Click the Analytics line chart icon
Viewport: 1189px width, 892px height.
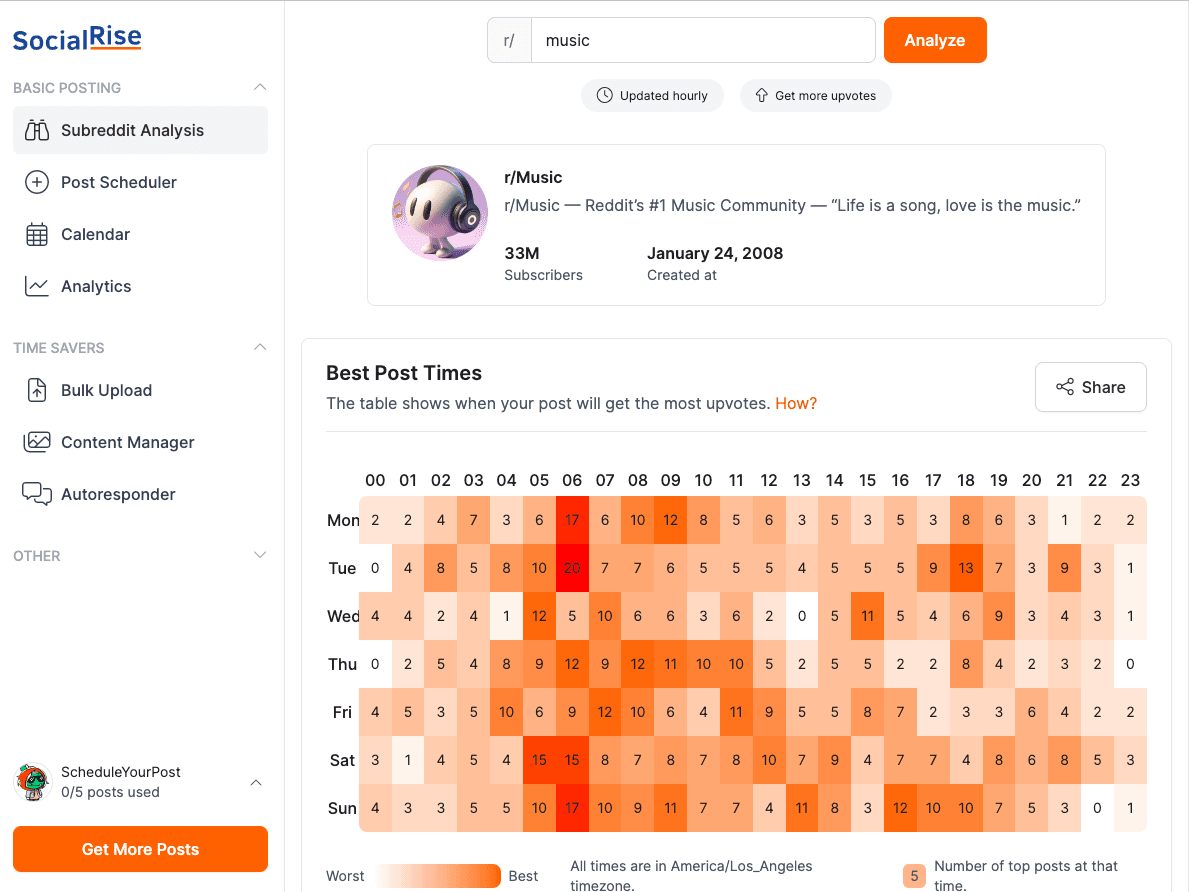tap(37, 286)
